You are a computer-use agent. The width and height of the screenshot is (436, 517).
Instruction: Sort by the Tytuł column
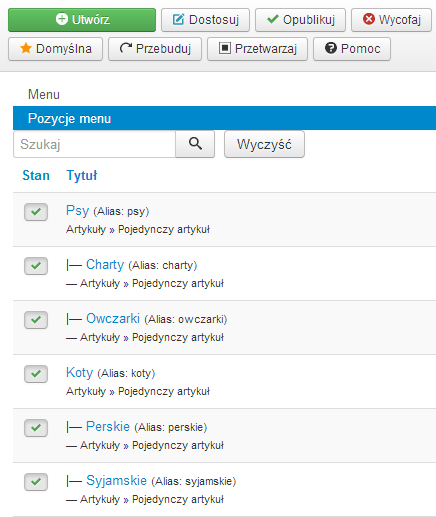point(82,175)
